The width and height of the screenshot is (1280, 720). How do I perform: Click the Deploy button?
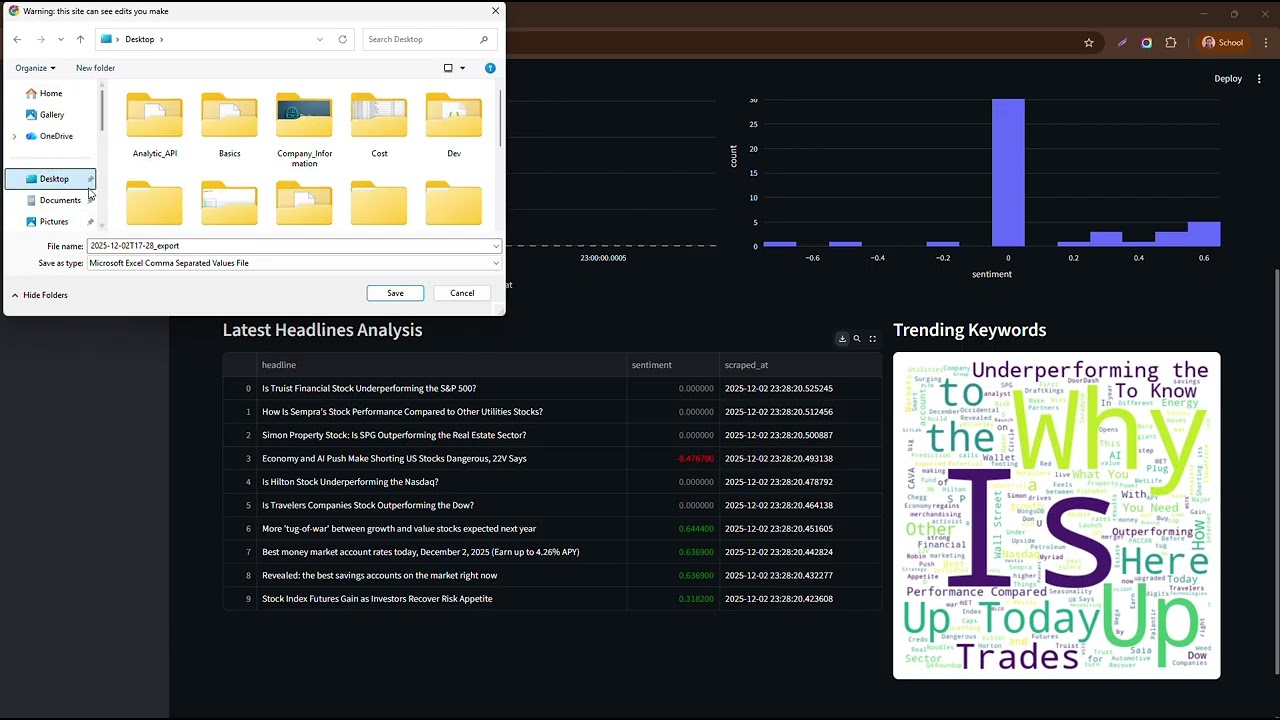(1228, 79)
